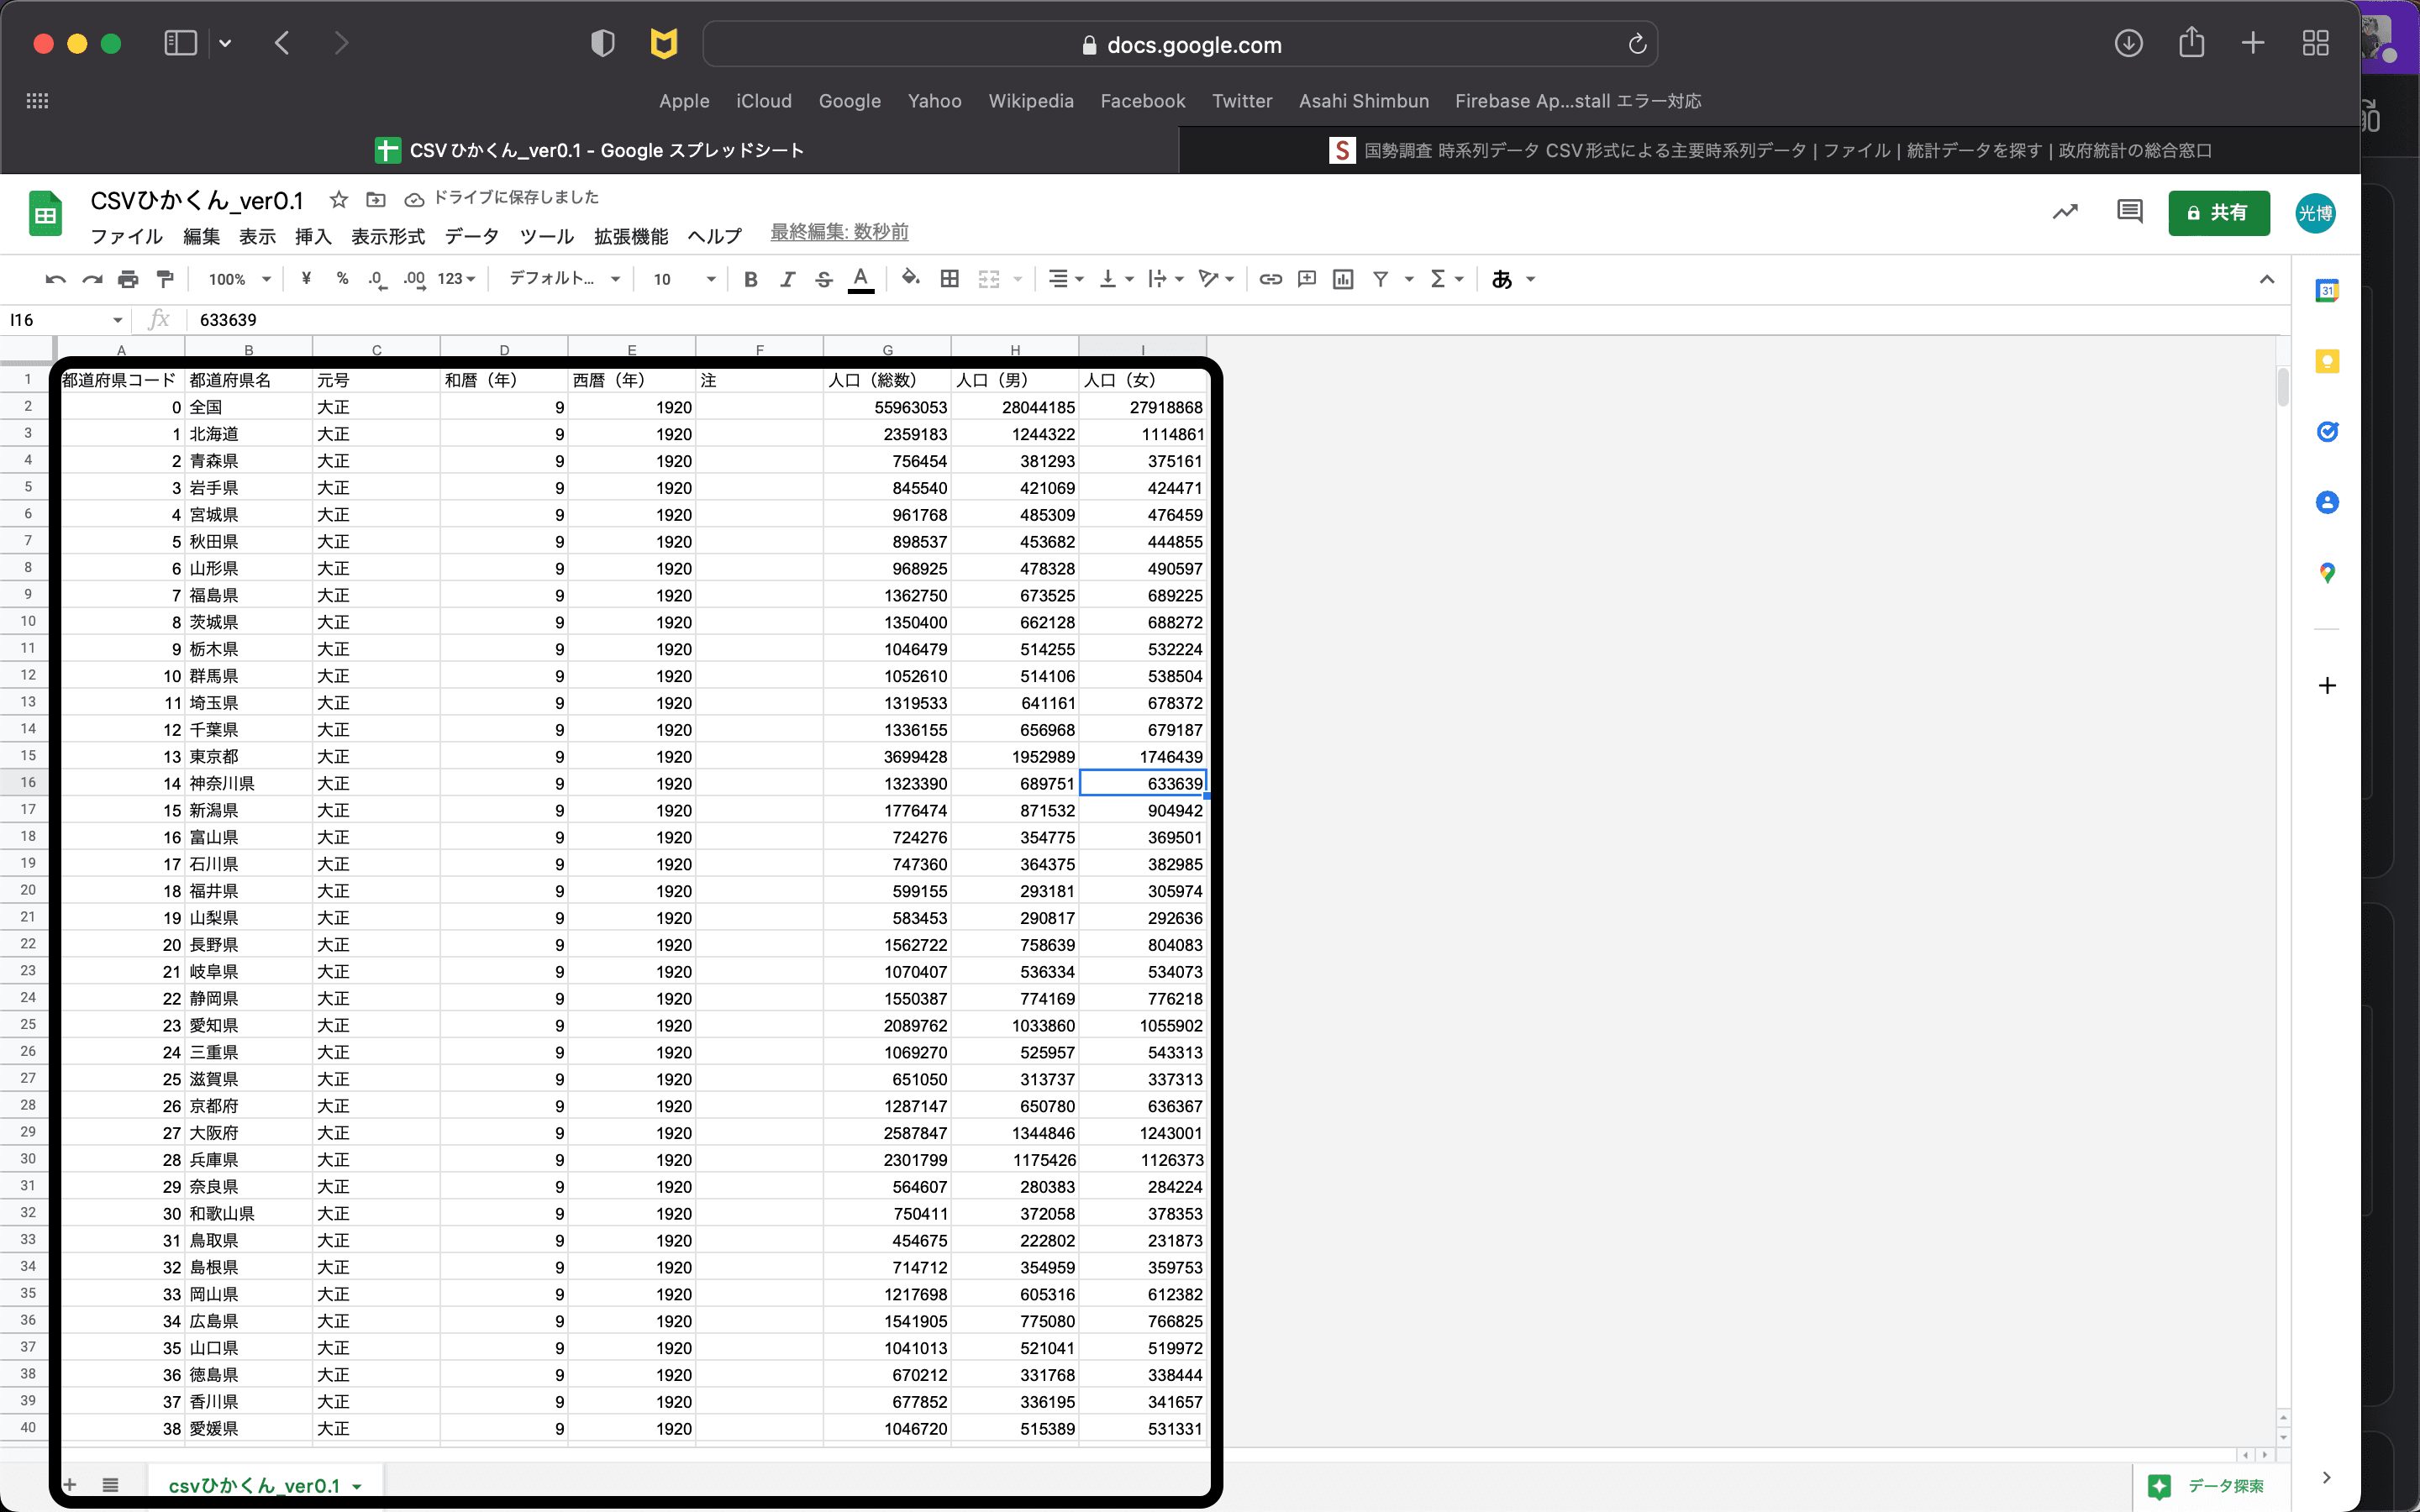Open the sheet tab options arrow

[x=357, y=1486]
